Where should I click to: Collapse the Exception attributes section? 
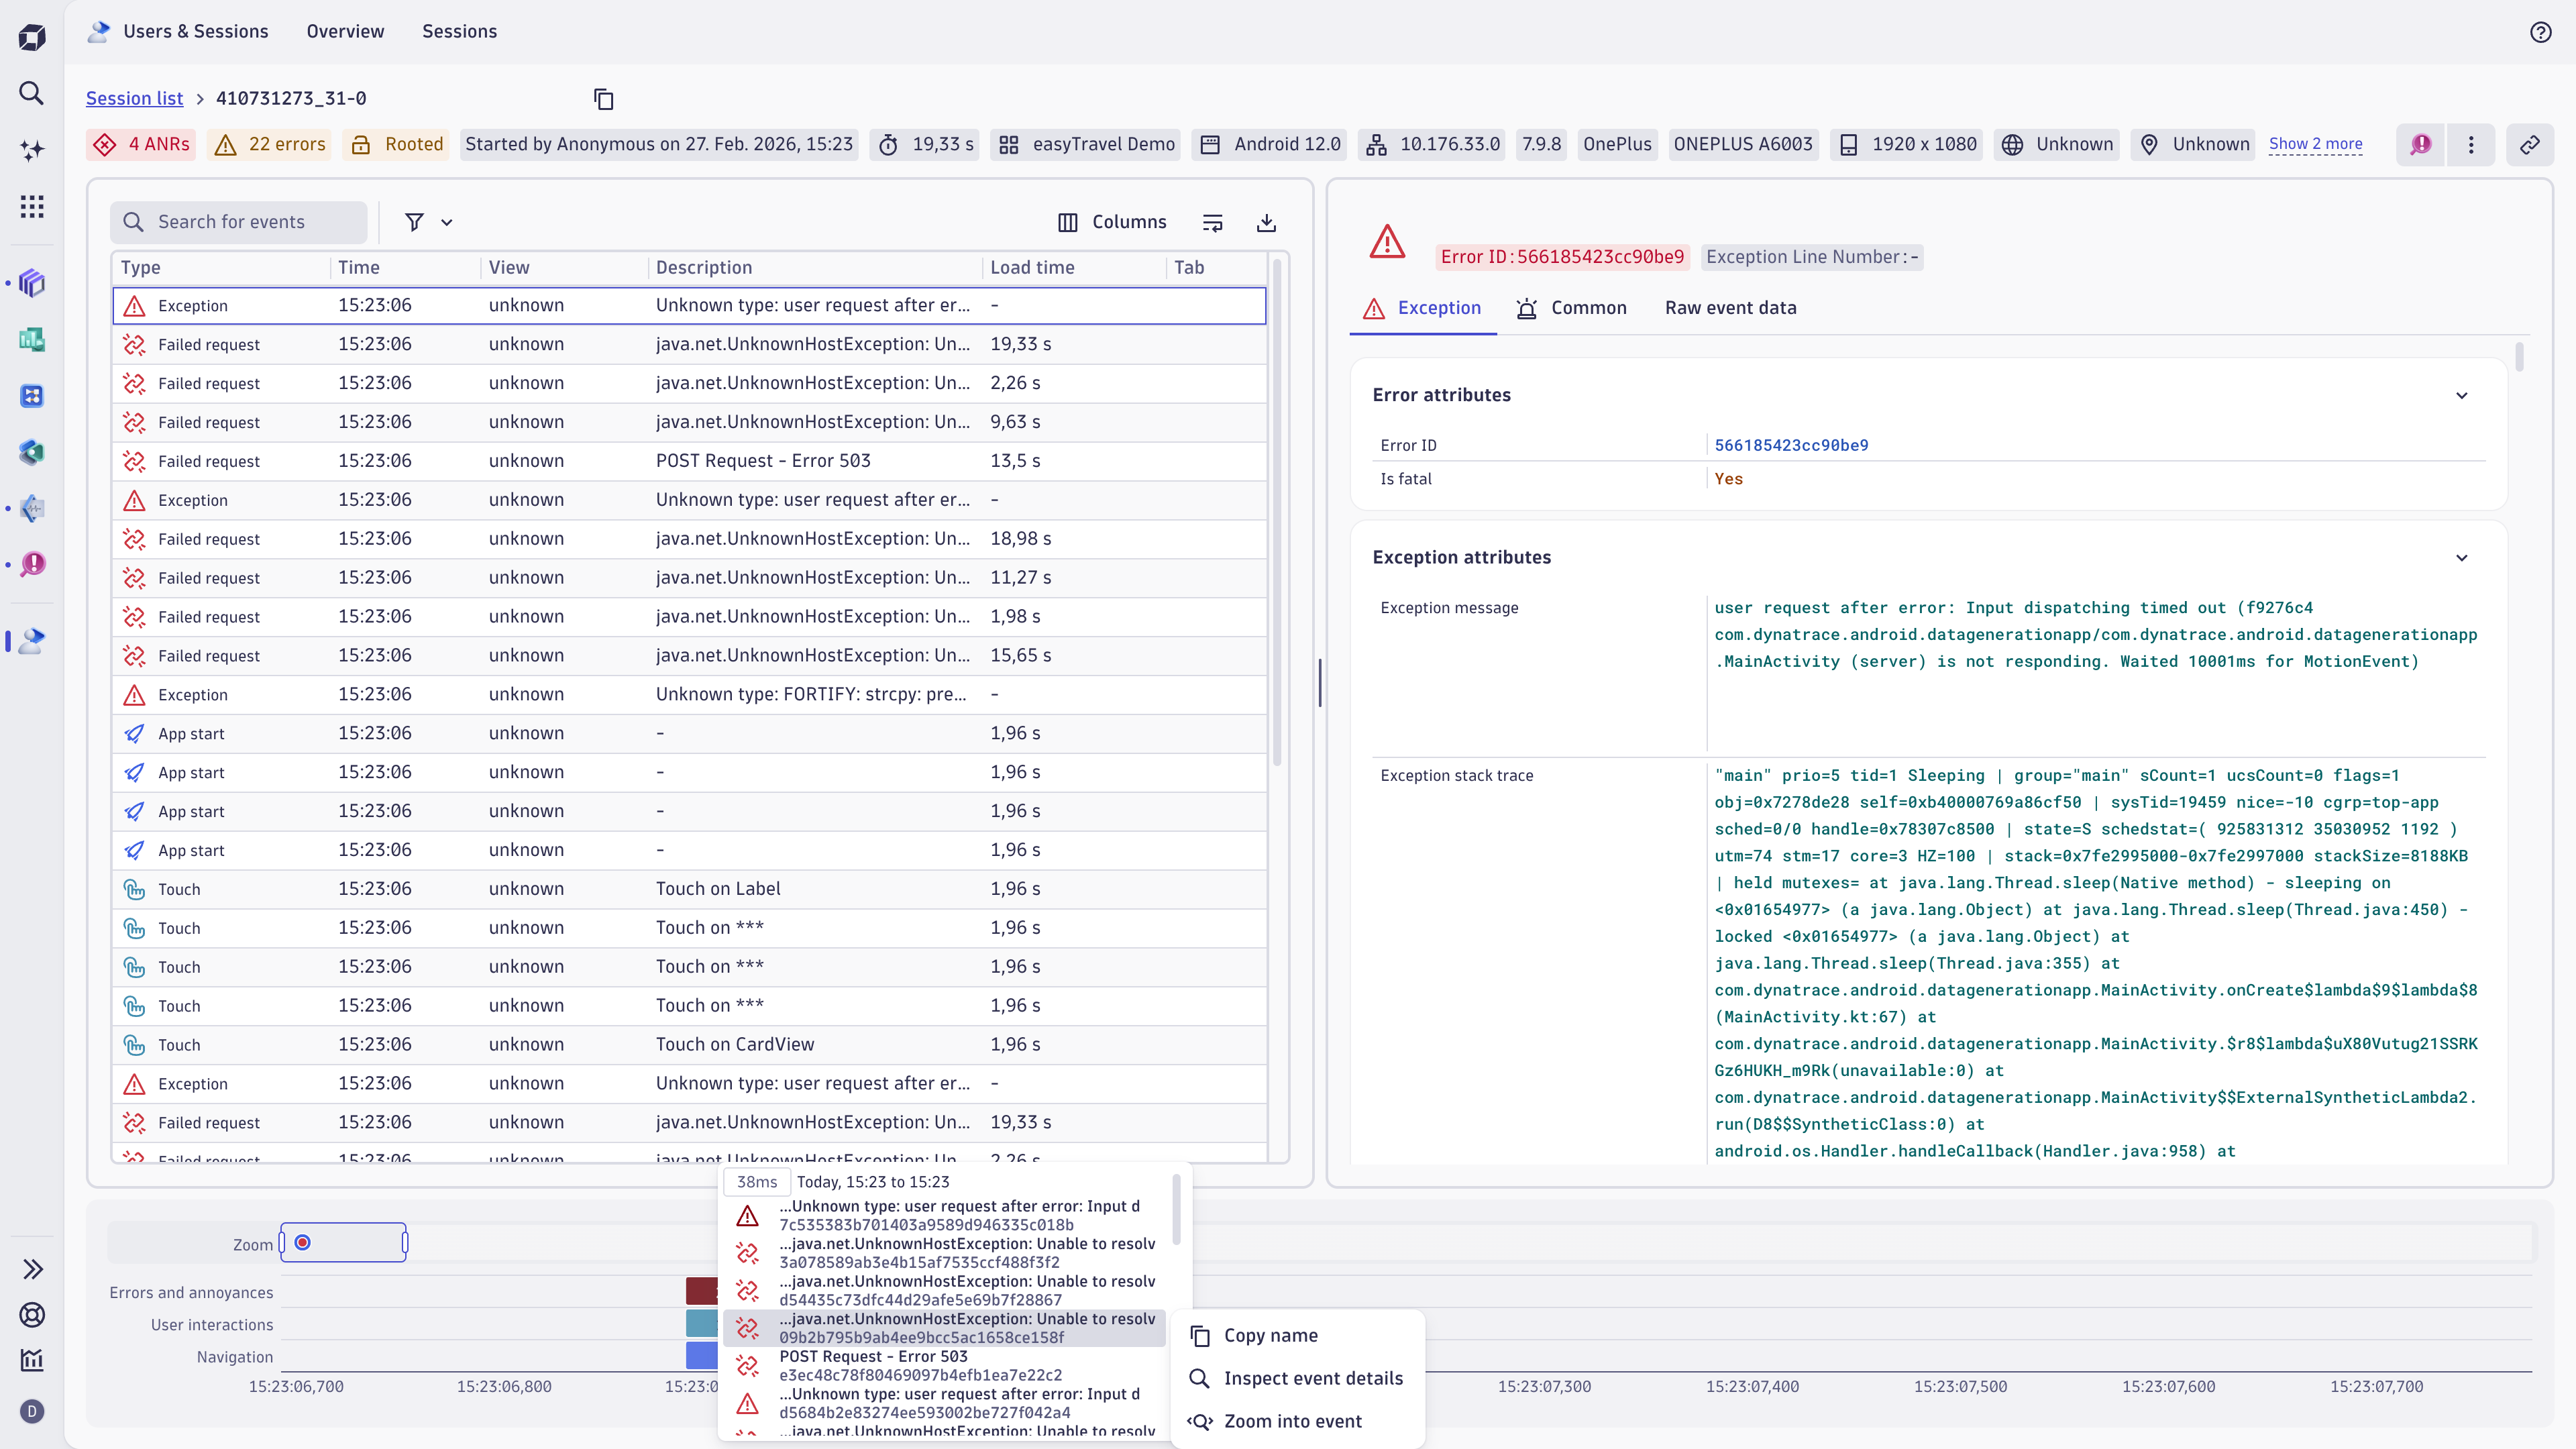2462,557
